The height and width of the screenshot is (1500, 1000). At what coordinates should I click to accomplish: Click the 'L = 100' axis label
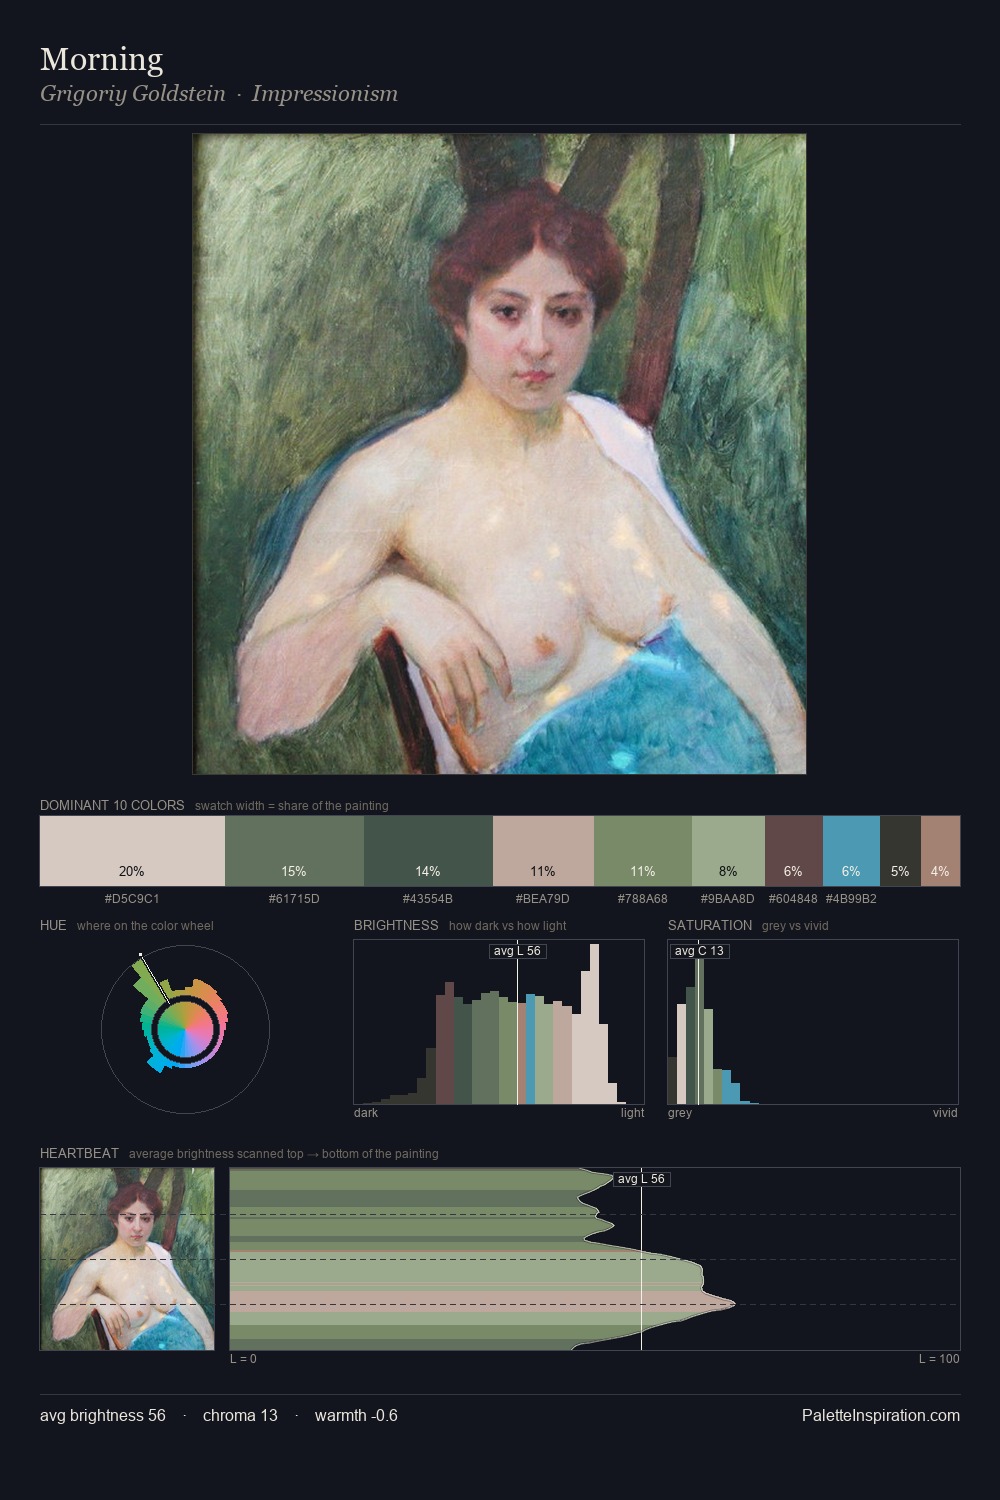coord(939,1359)
